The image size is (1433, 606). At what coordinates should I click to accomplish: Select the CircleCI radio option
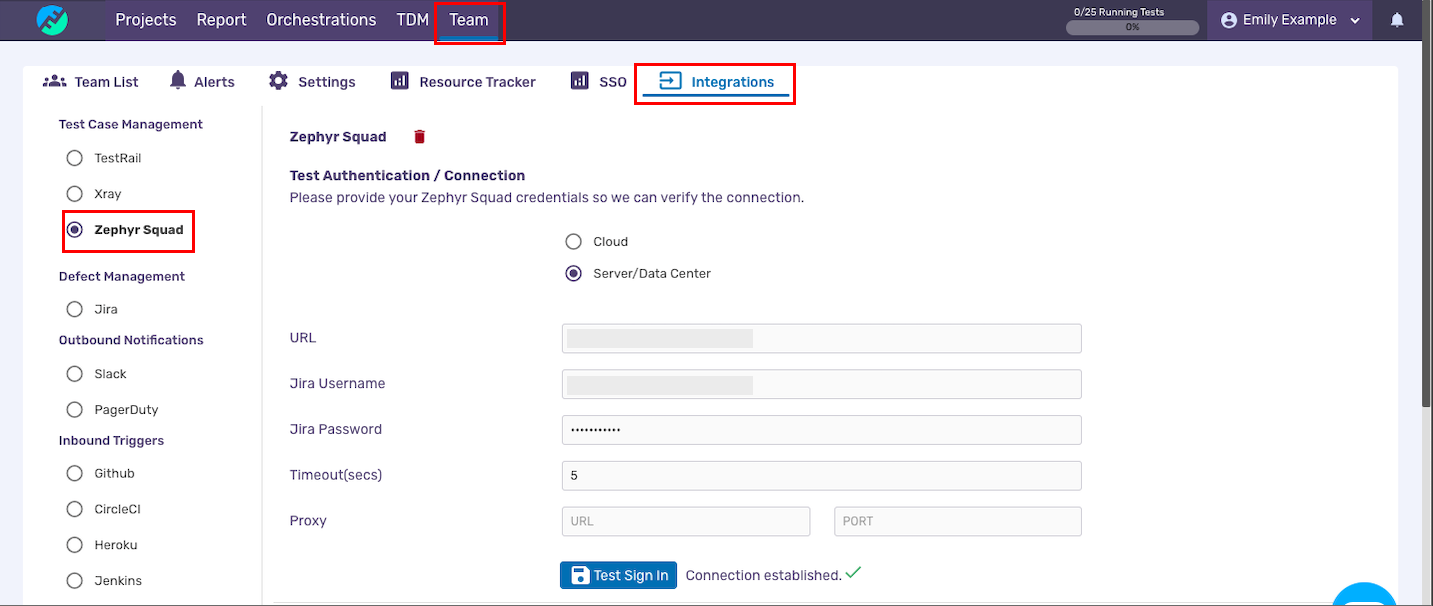pos(74,510)
